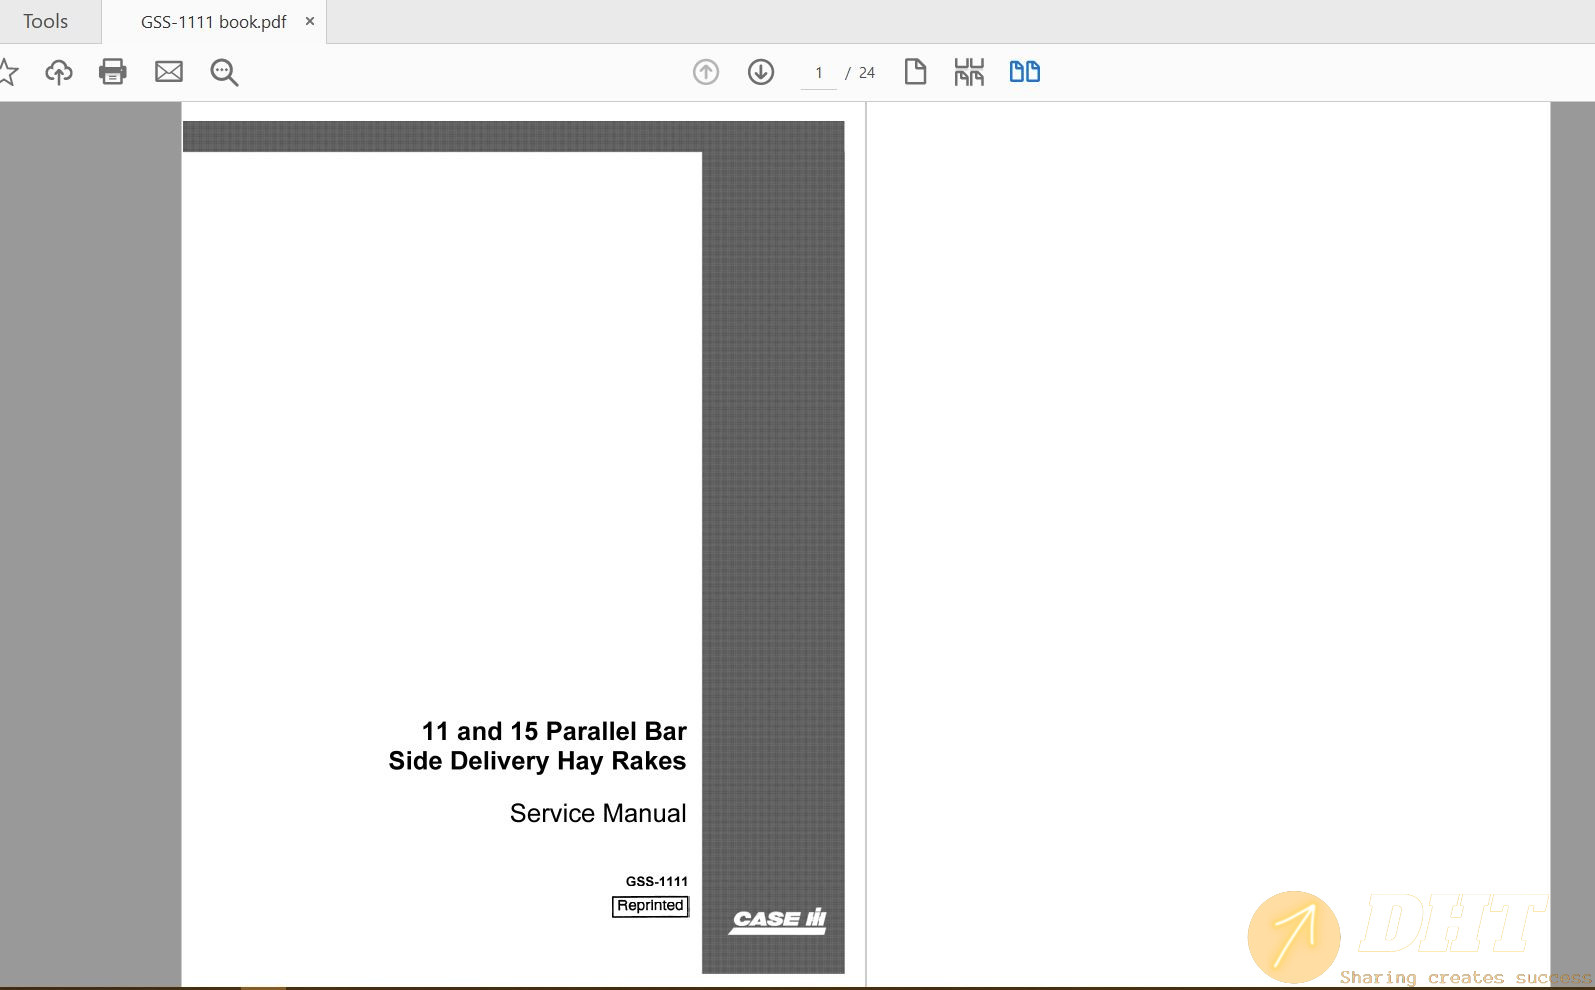
Task: Open the Tools tab
Action: pos(46,22)
